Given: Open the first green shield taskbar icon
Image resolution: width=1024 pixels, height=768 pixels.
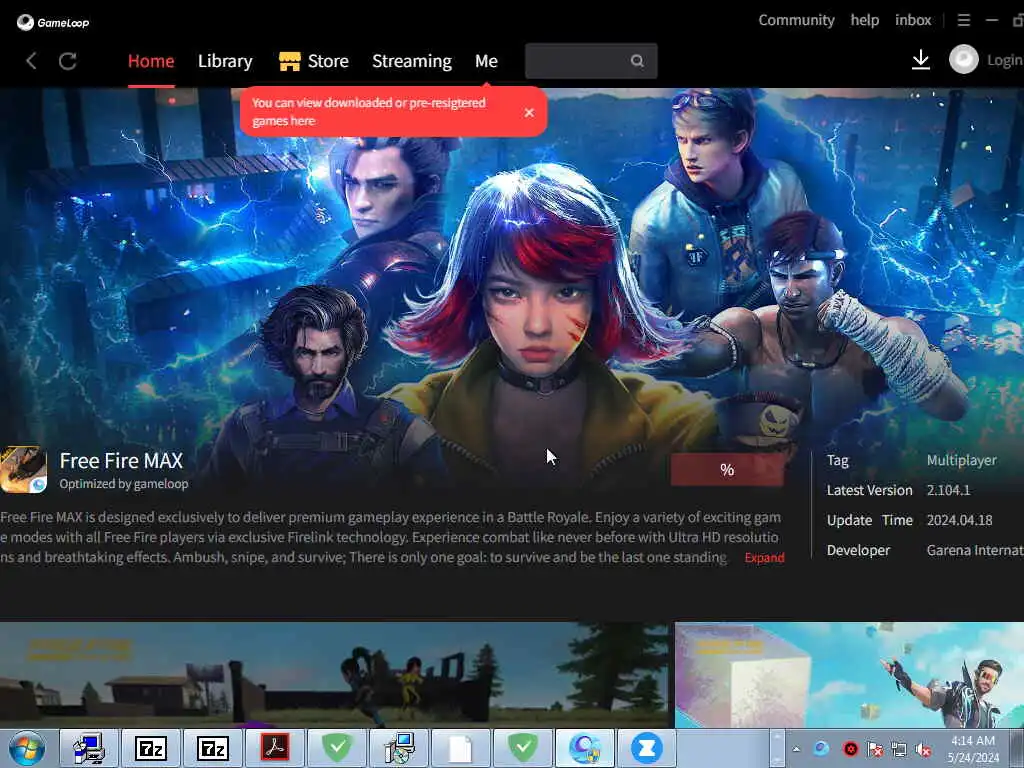Looking at the screenshot, I should pos(337,748).
